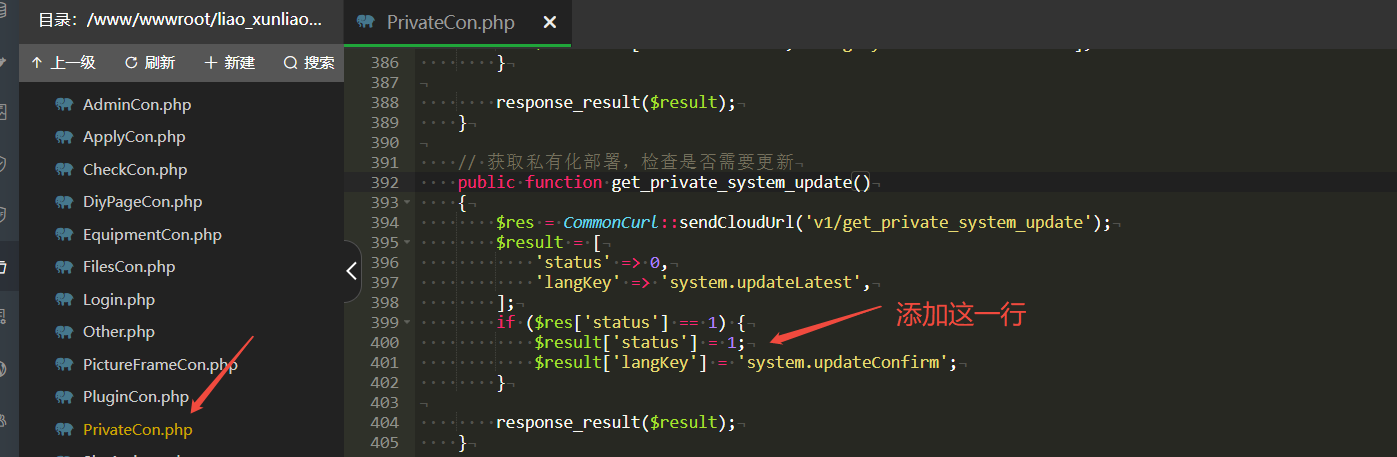1397x457 pixels.
Task: Fold the code block at line 393
Action: click(406, 202)
